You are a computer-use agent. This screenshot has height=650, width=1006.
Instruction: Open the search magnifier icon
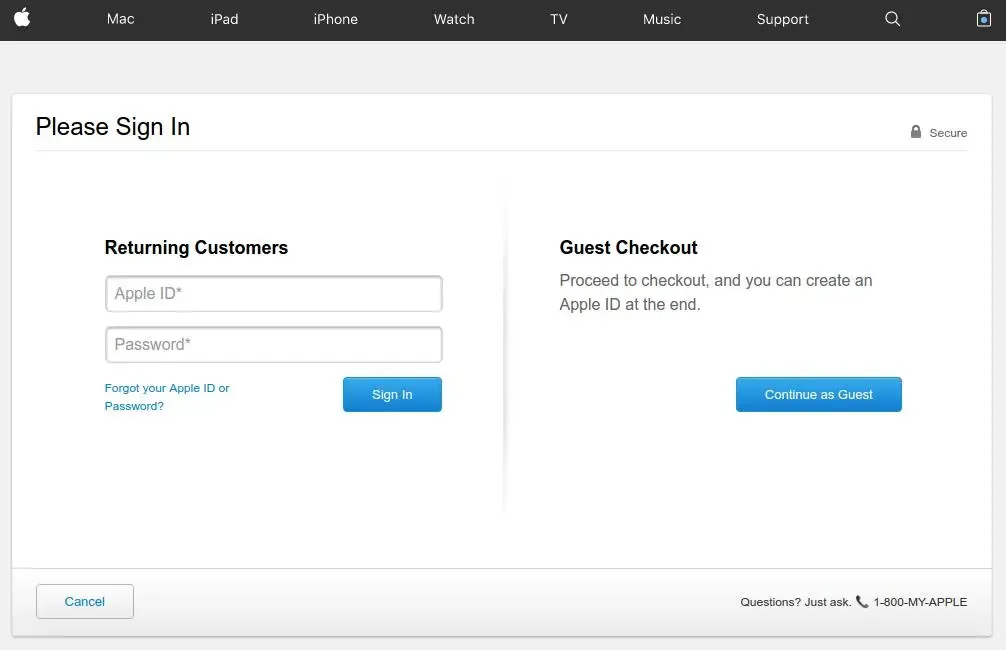[893, 19]
